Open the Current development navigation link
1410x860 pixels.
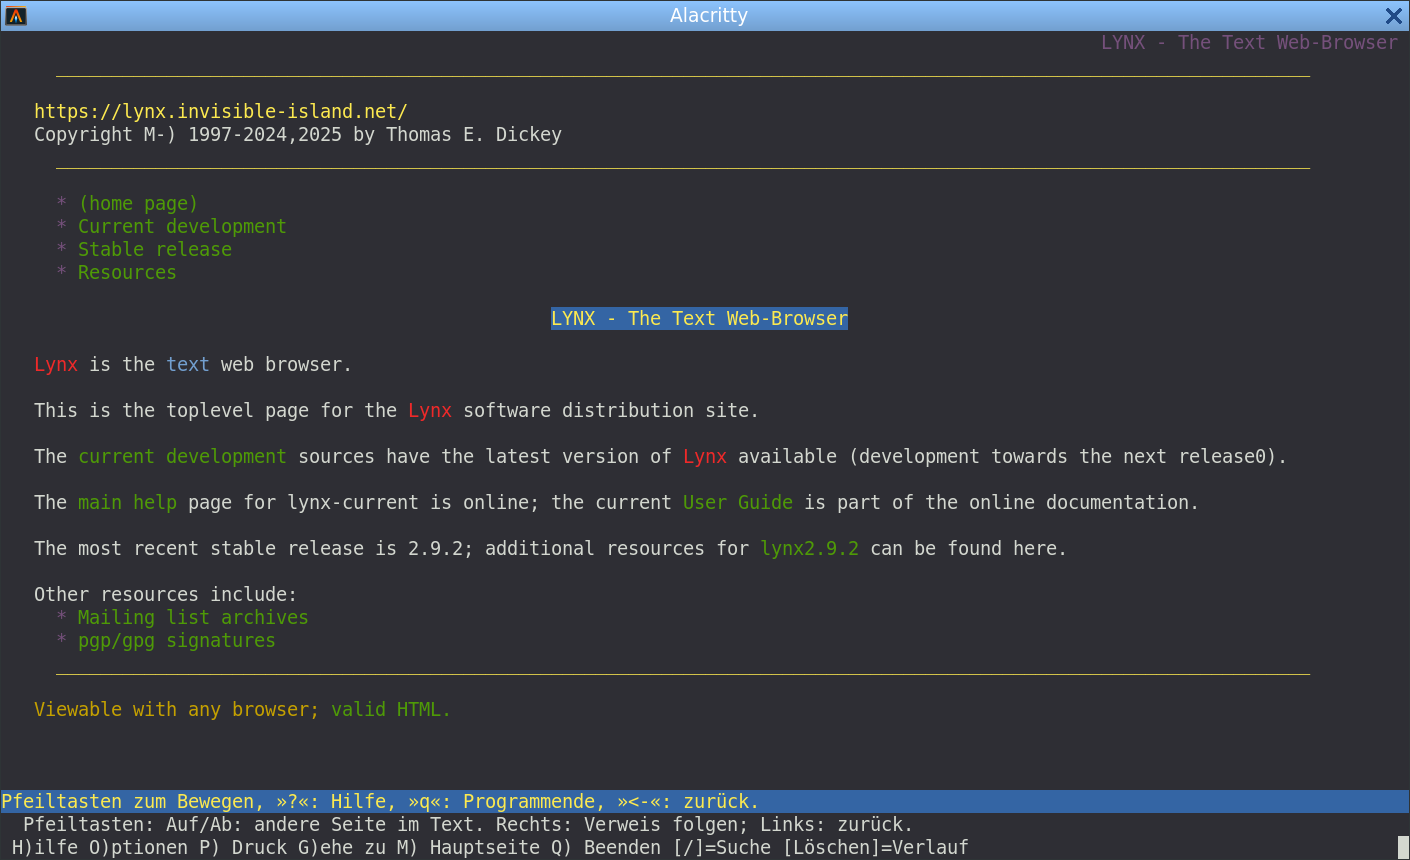[182, 226]
